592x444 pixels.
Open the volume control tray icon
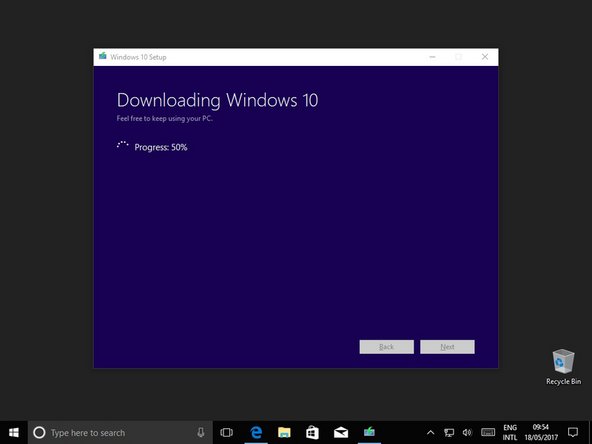467,433
